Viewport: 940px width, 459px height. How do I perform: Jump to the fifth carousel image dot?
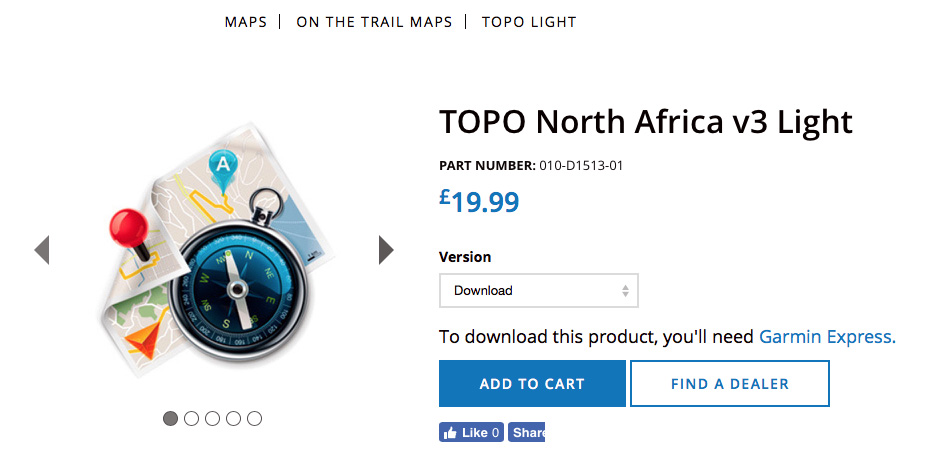(x=254, y=418)
